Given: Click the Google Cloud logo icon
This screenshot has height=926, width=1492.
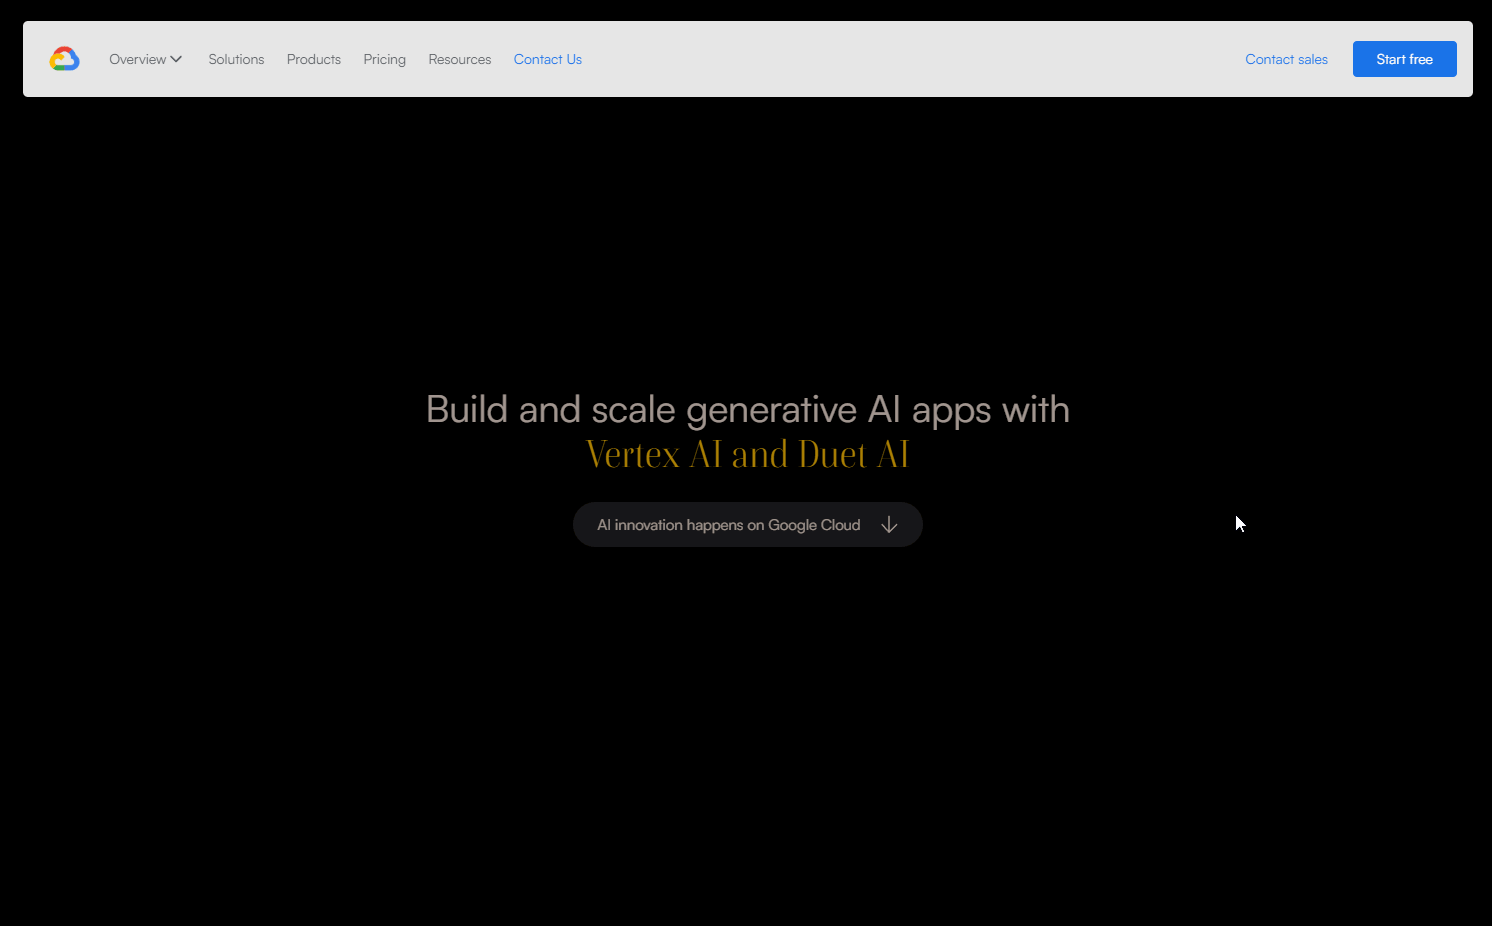Looking at the screenshot, I should pyautogui.click(x=64, y=59).
